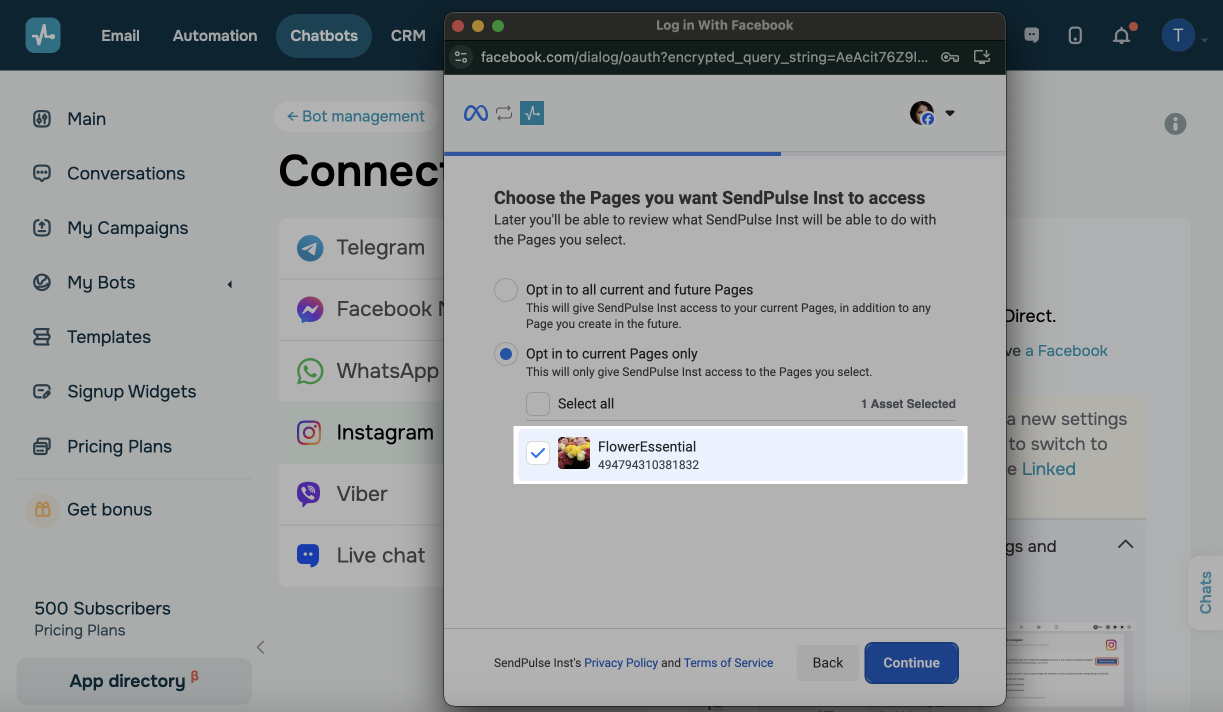Select the Instagram channel icon
The image size is (1223, 712).
point(309,433)
